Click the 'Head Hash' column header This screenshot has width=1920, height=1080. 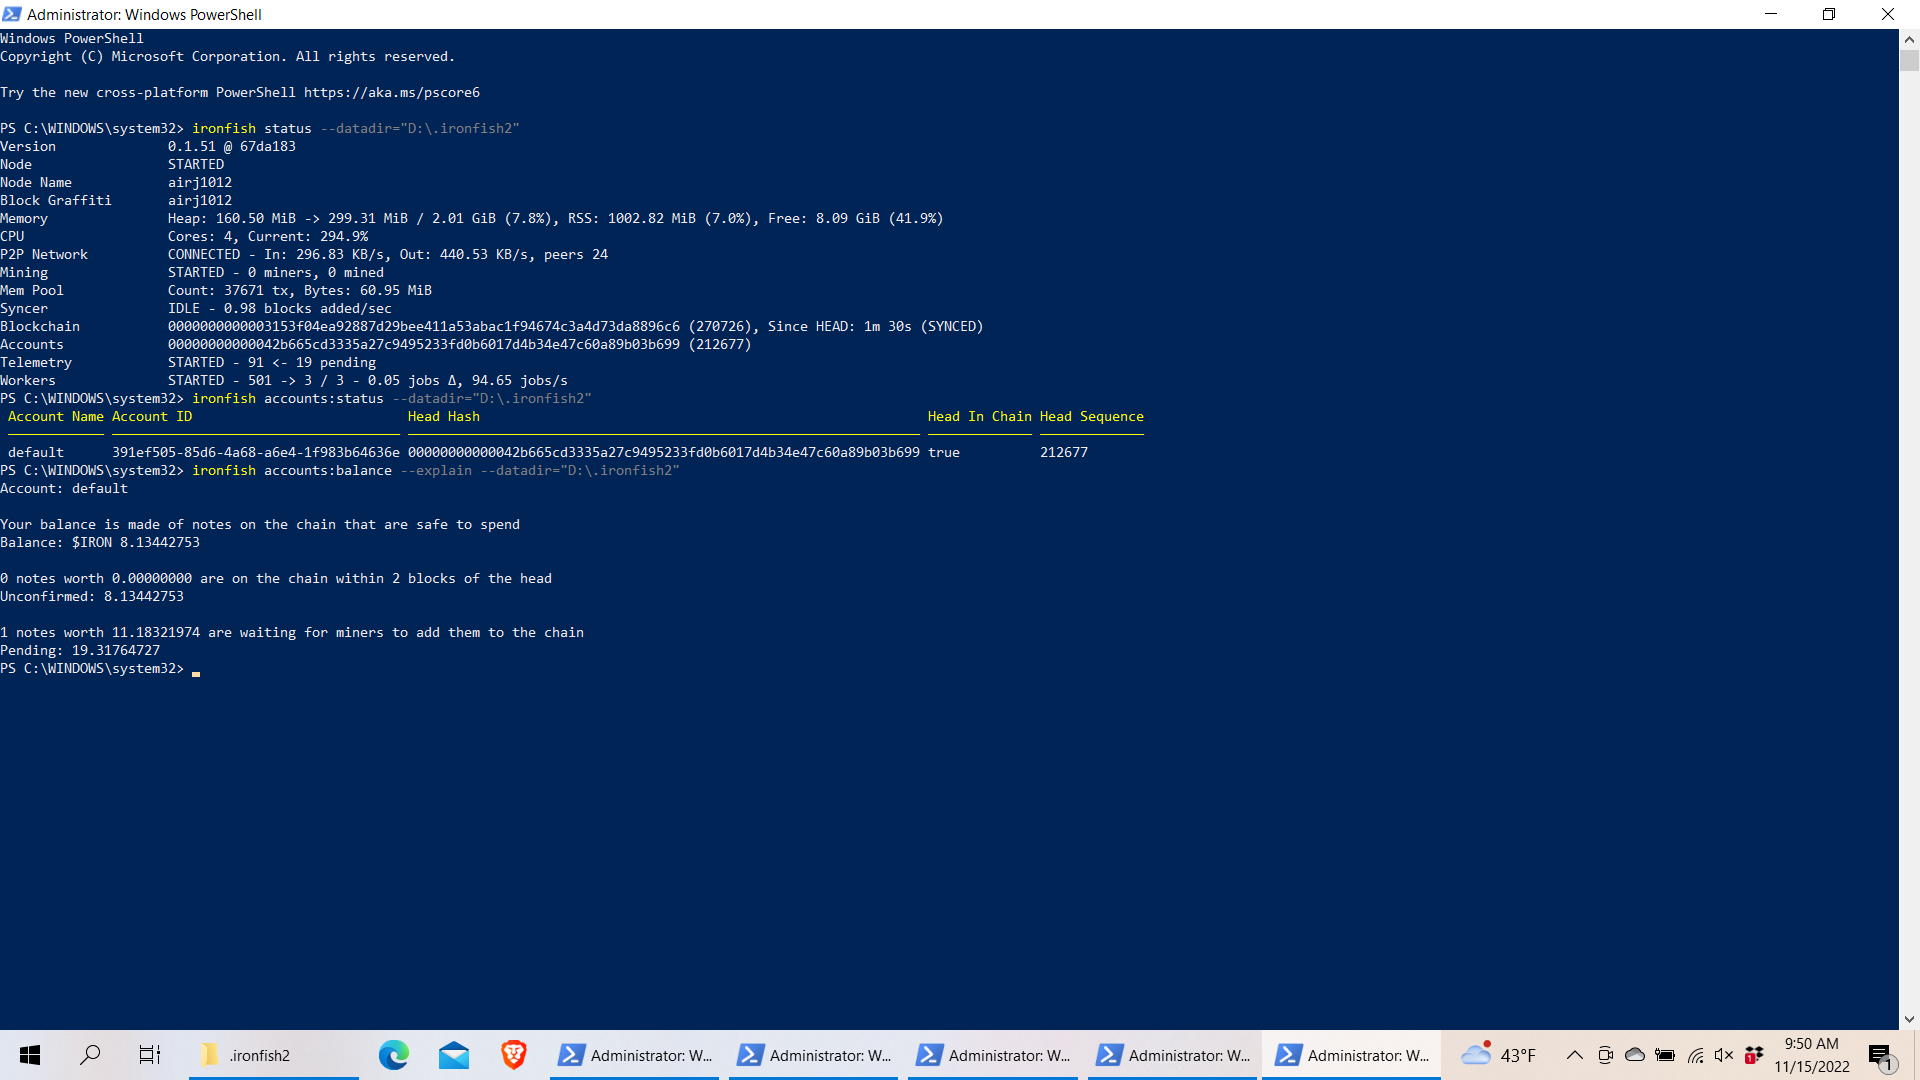coord(444,417)
